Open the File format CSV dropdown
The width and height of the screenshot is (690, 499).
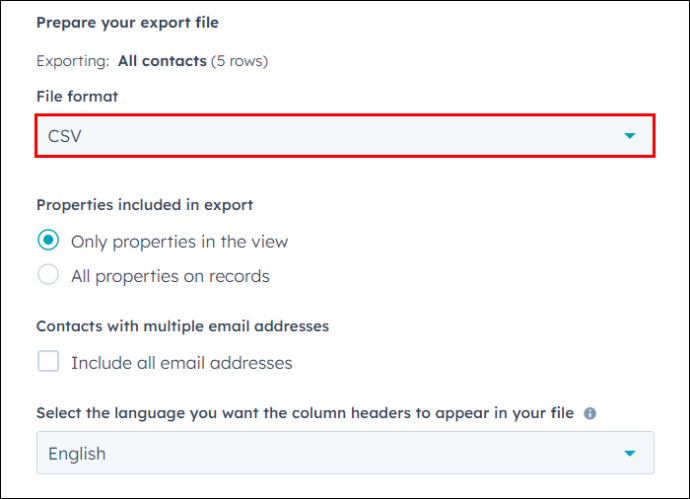345,136
